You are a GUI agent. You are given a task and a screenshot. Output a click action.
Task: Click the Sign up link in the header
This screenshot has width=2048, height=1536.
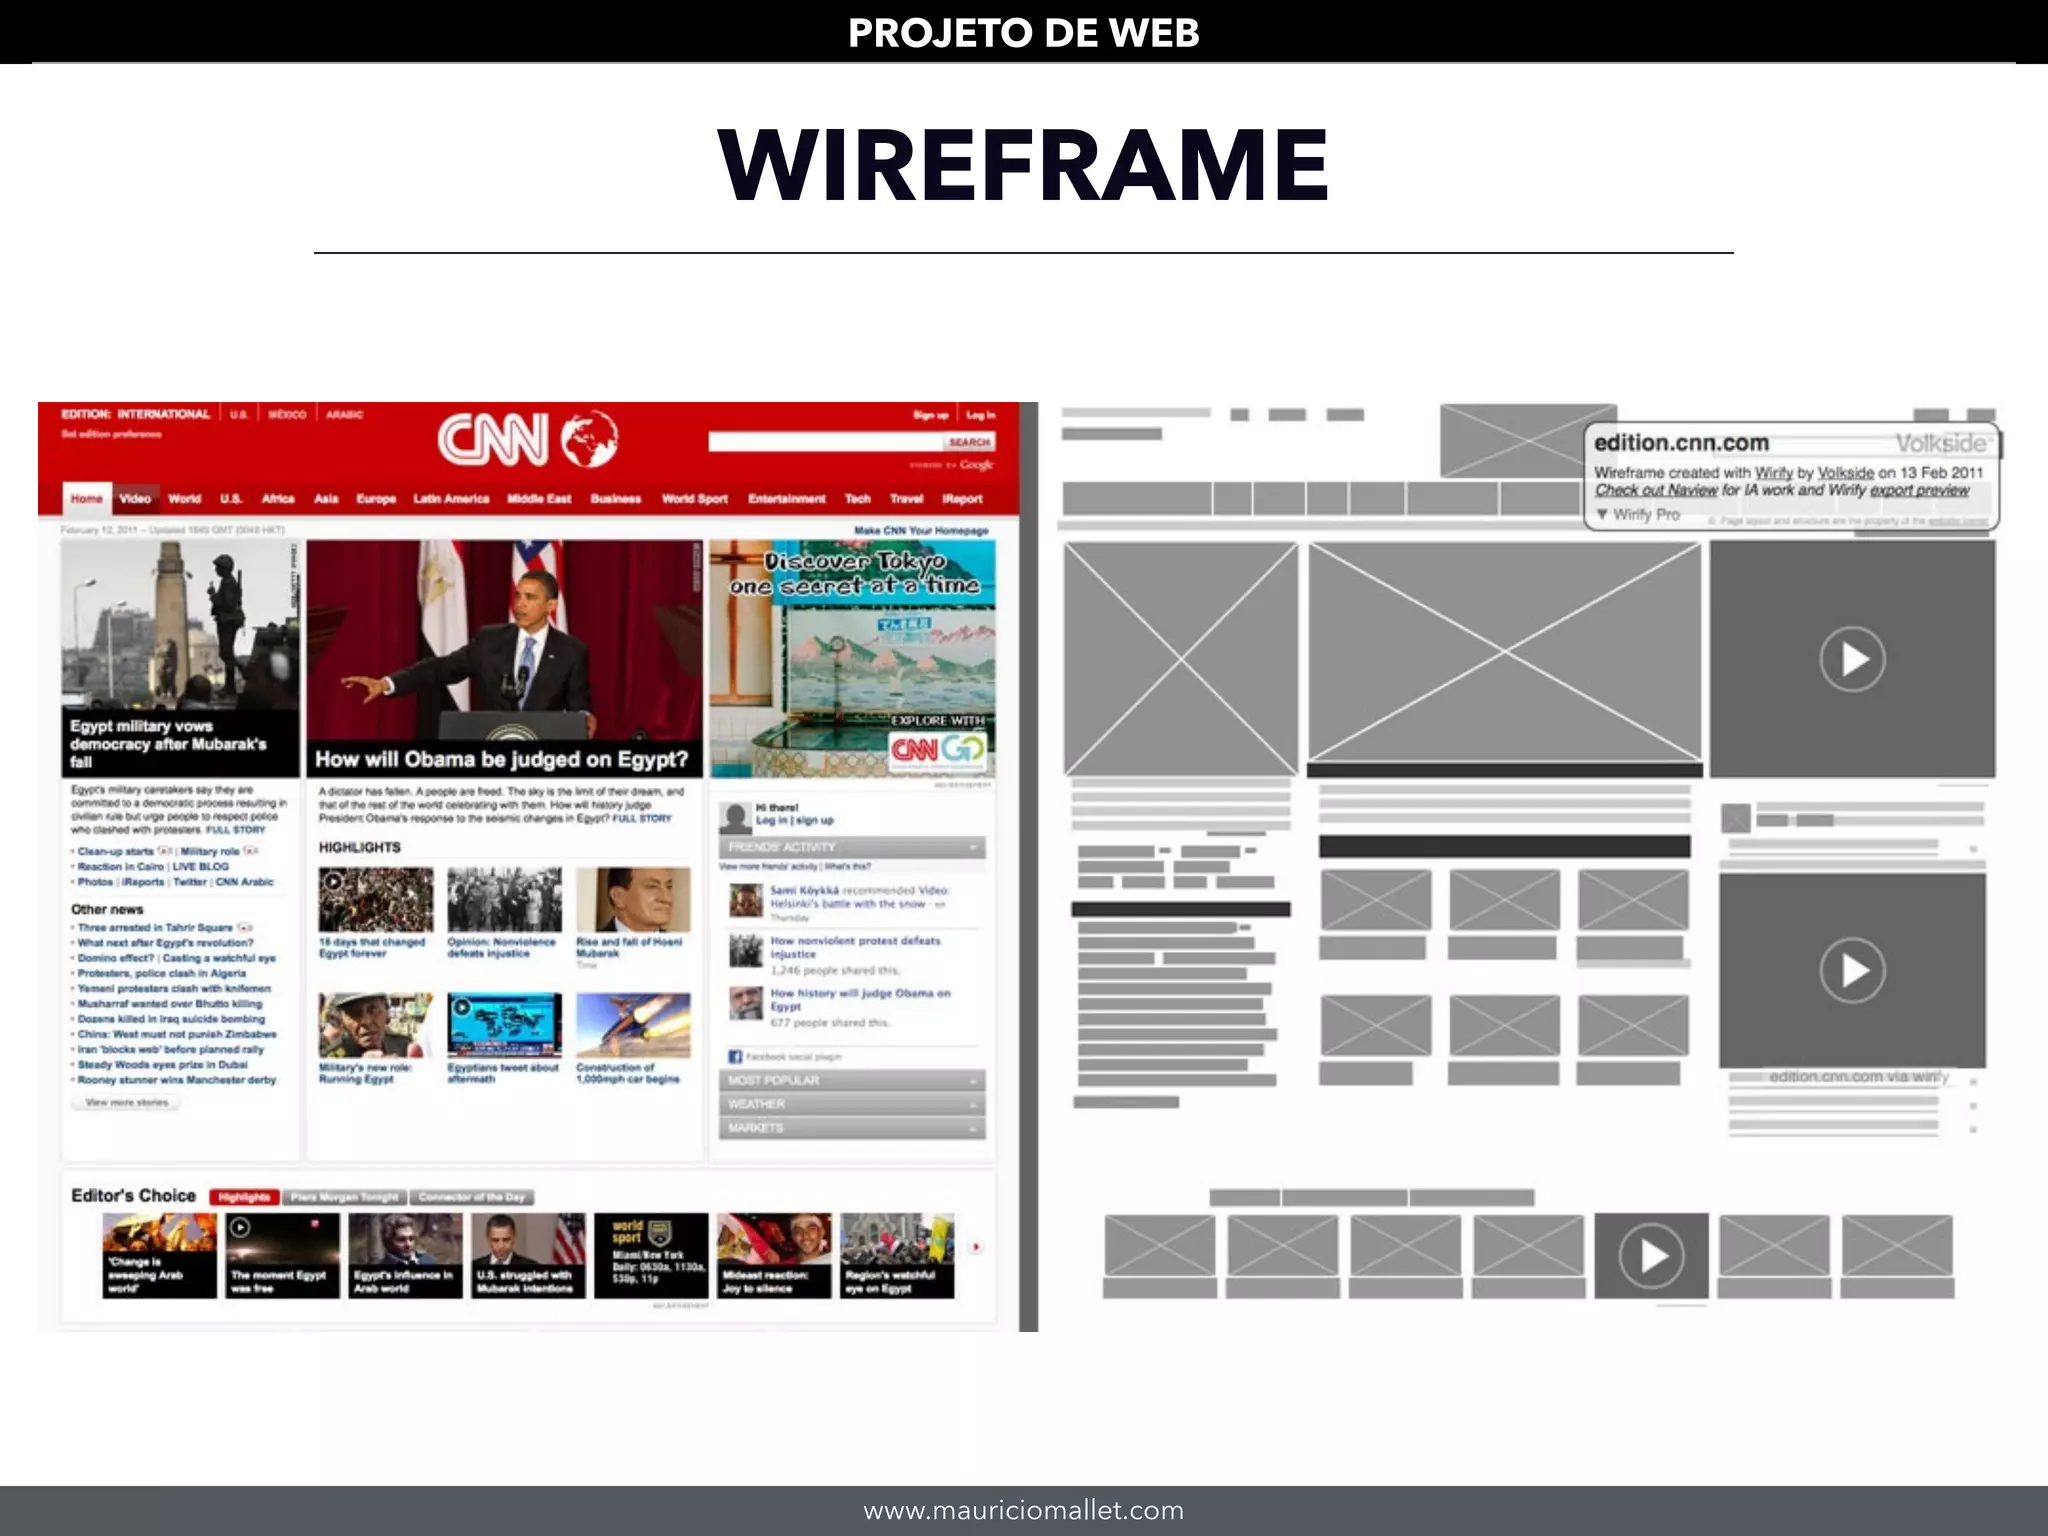pyautogui.click(x=930, y=415)
